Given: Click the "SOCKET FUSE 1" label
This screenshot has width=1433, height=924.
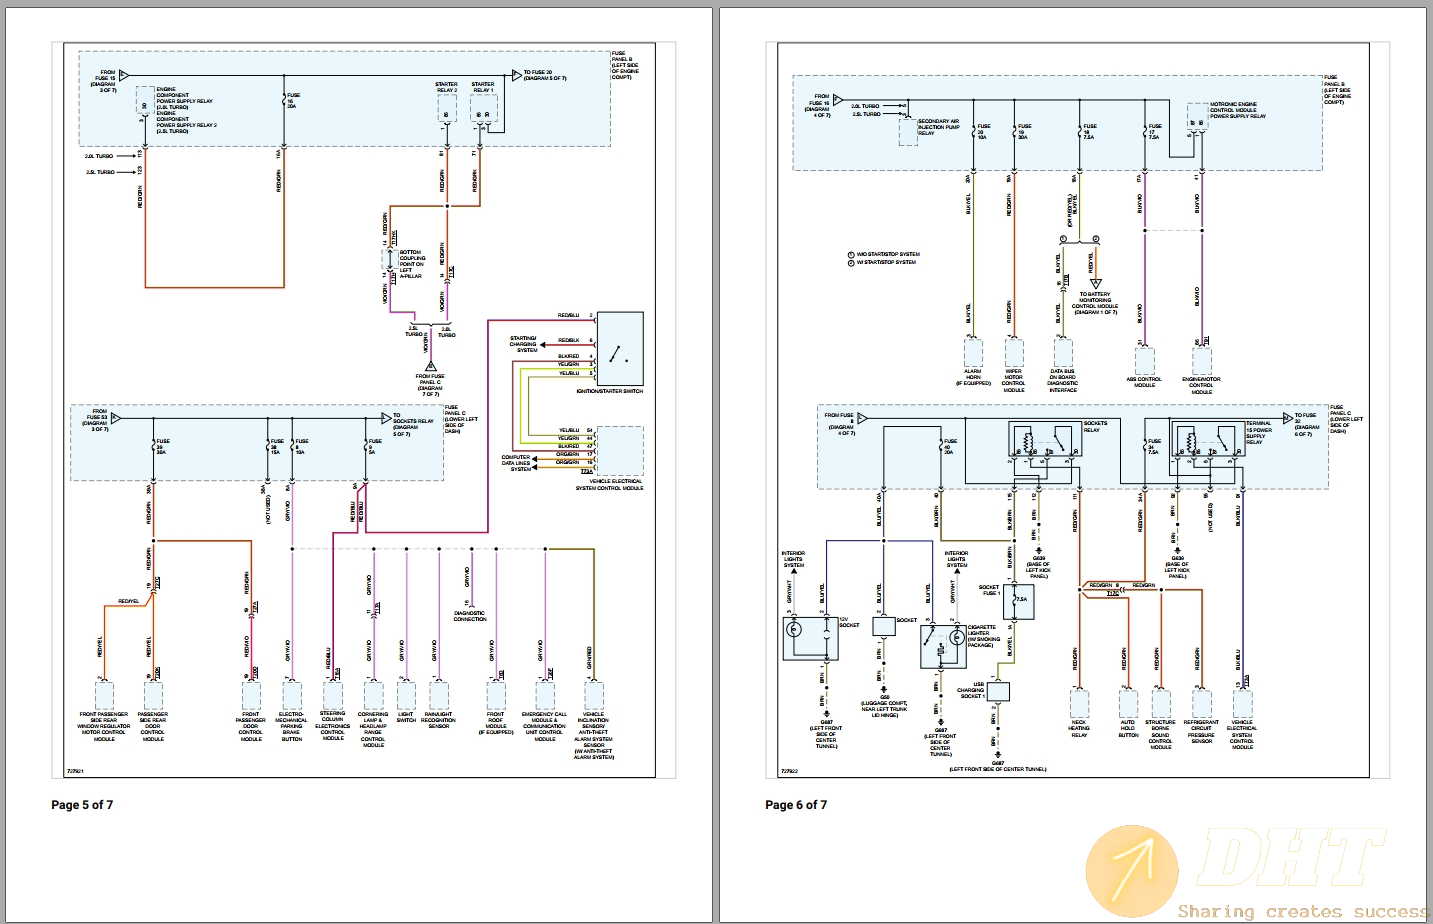Looking at the screenshot, I should pyautogui.click(x=989, y=590).
